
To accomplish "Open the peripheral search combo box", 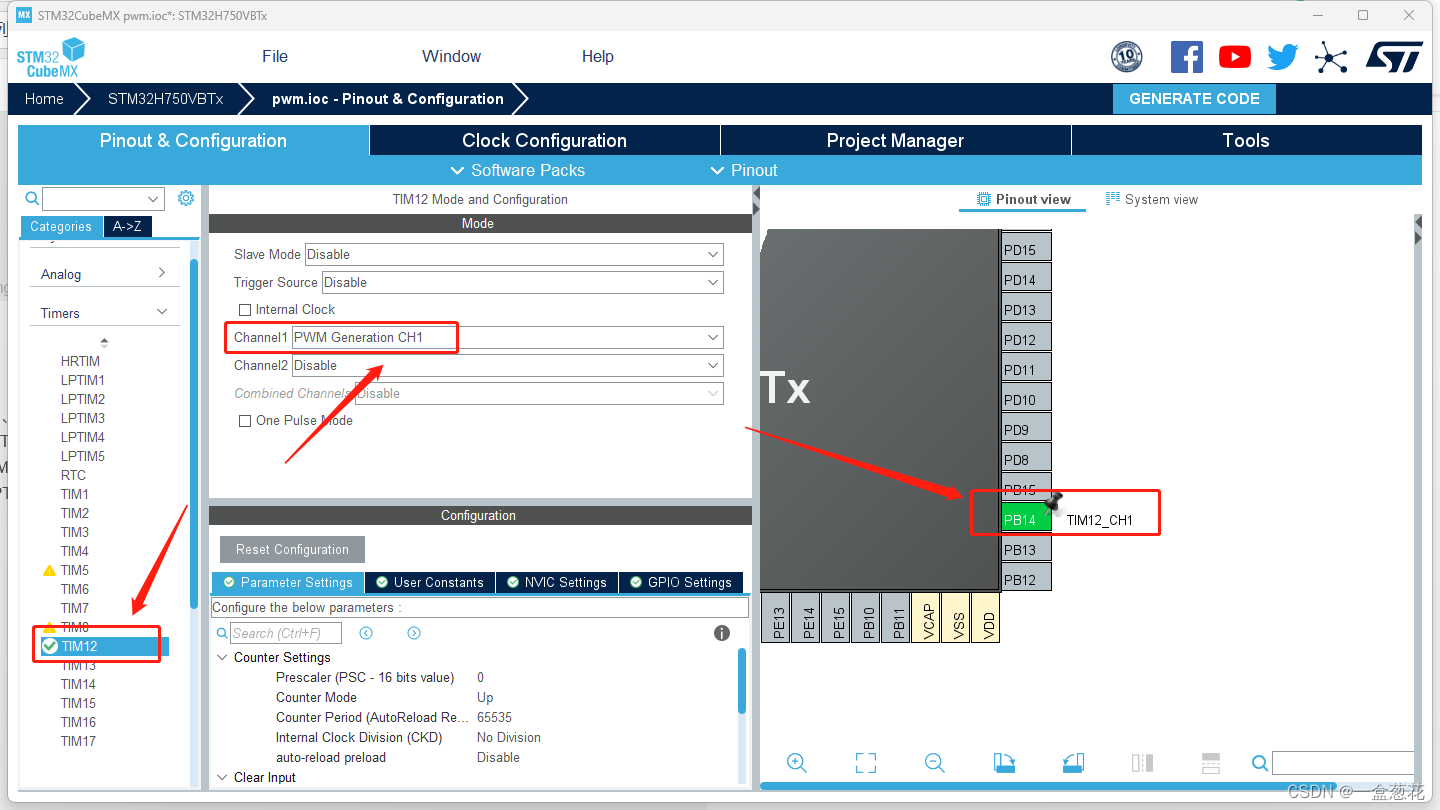I will [103, 198].
